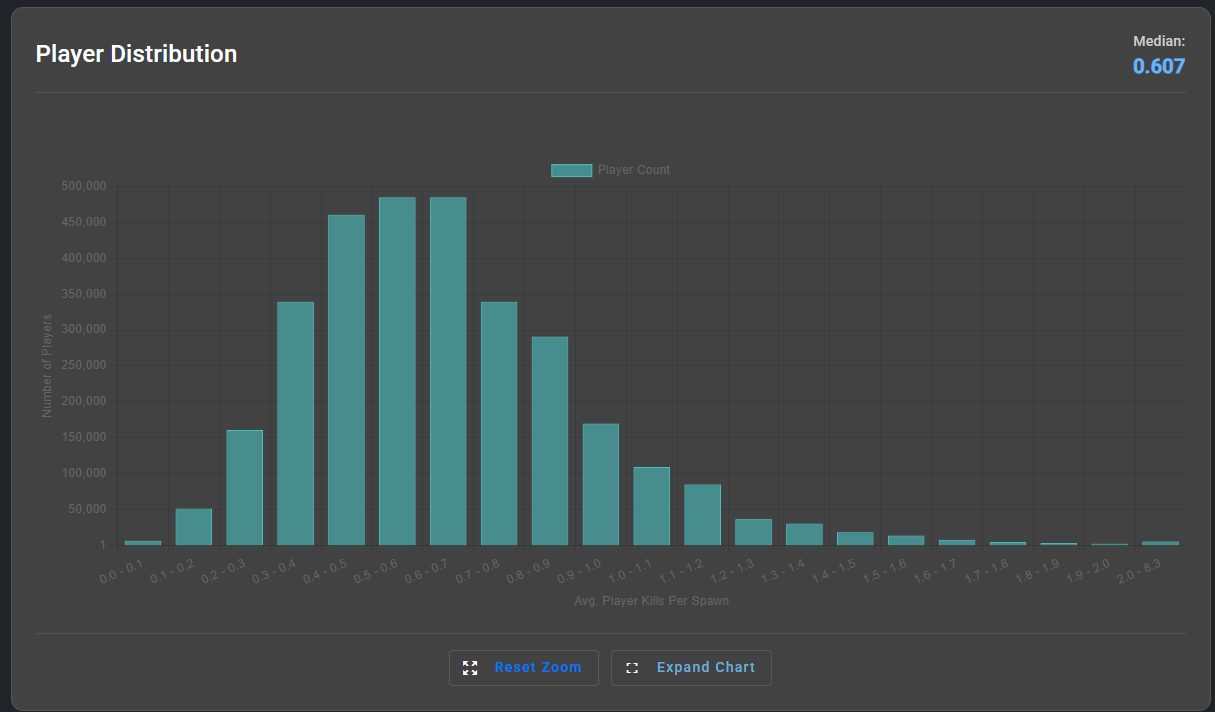1215x712 pixels.
Task: Click the 50,000 y-axis label
Action: tap(86, 509)
